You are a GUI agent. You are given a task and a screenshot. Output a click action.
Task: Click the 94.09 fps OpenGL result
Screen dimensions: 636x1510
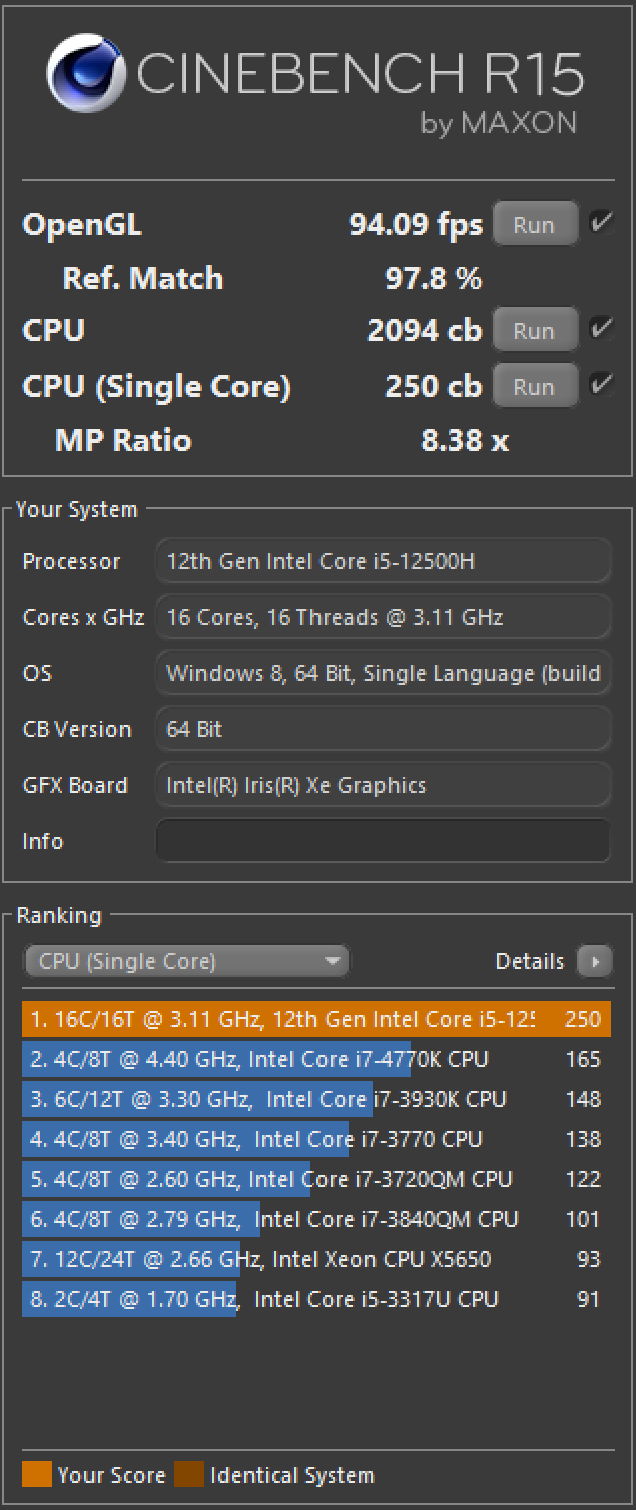[x=416, y=225]
